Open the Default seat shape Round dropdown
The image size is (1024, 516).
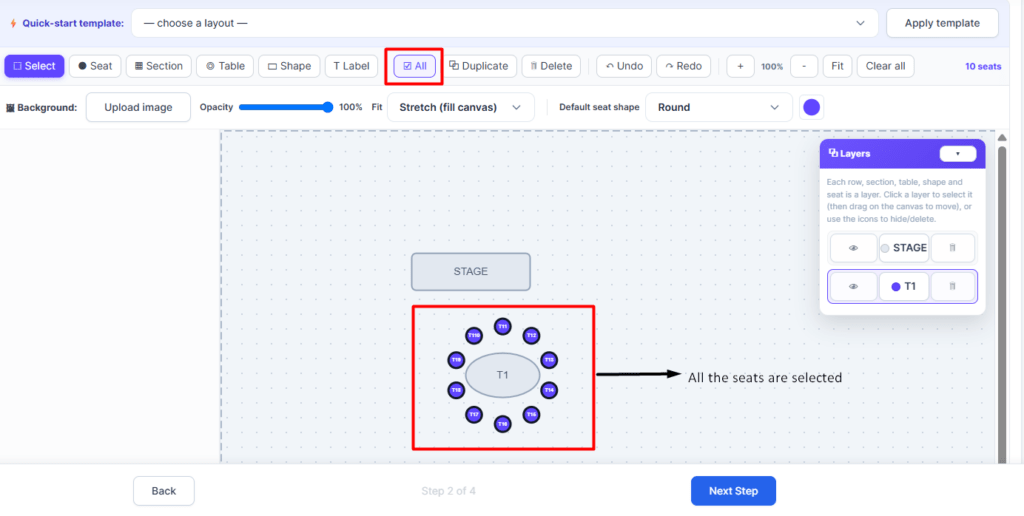[718, 107]
